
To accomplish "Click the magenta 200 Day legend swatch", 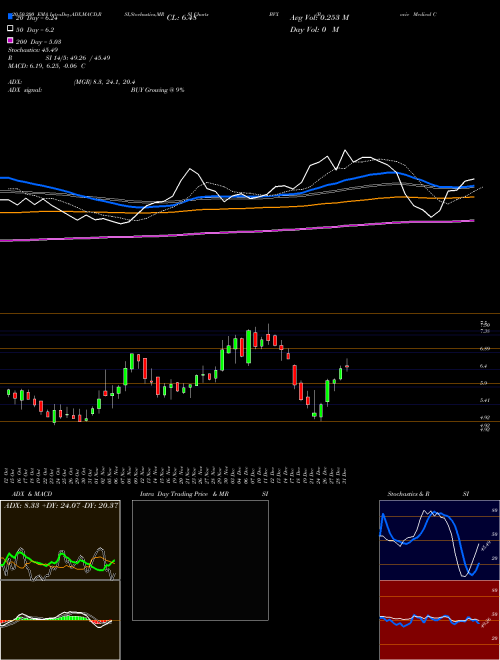I will tap(10, 40).
